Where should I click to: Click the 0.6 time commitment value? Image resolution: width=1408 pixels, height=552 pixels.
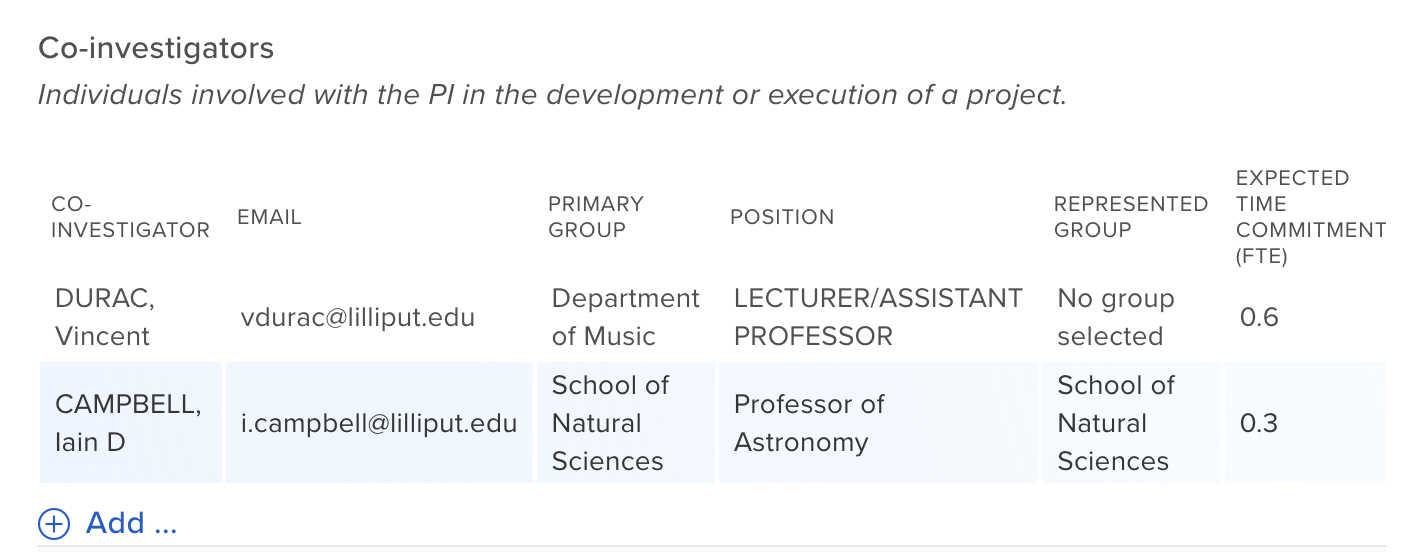tap(1259, 317)
